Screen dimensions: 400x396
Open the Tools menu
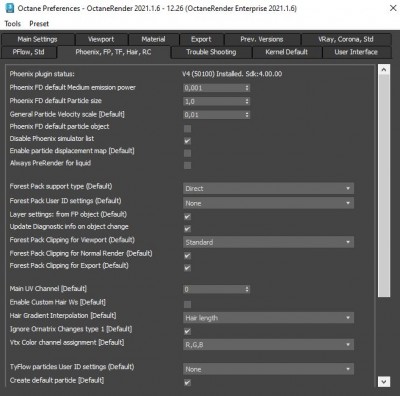point(12,24)
